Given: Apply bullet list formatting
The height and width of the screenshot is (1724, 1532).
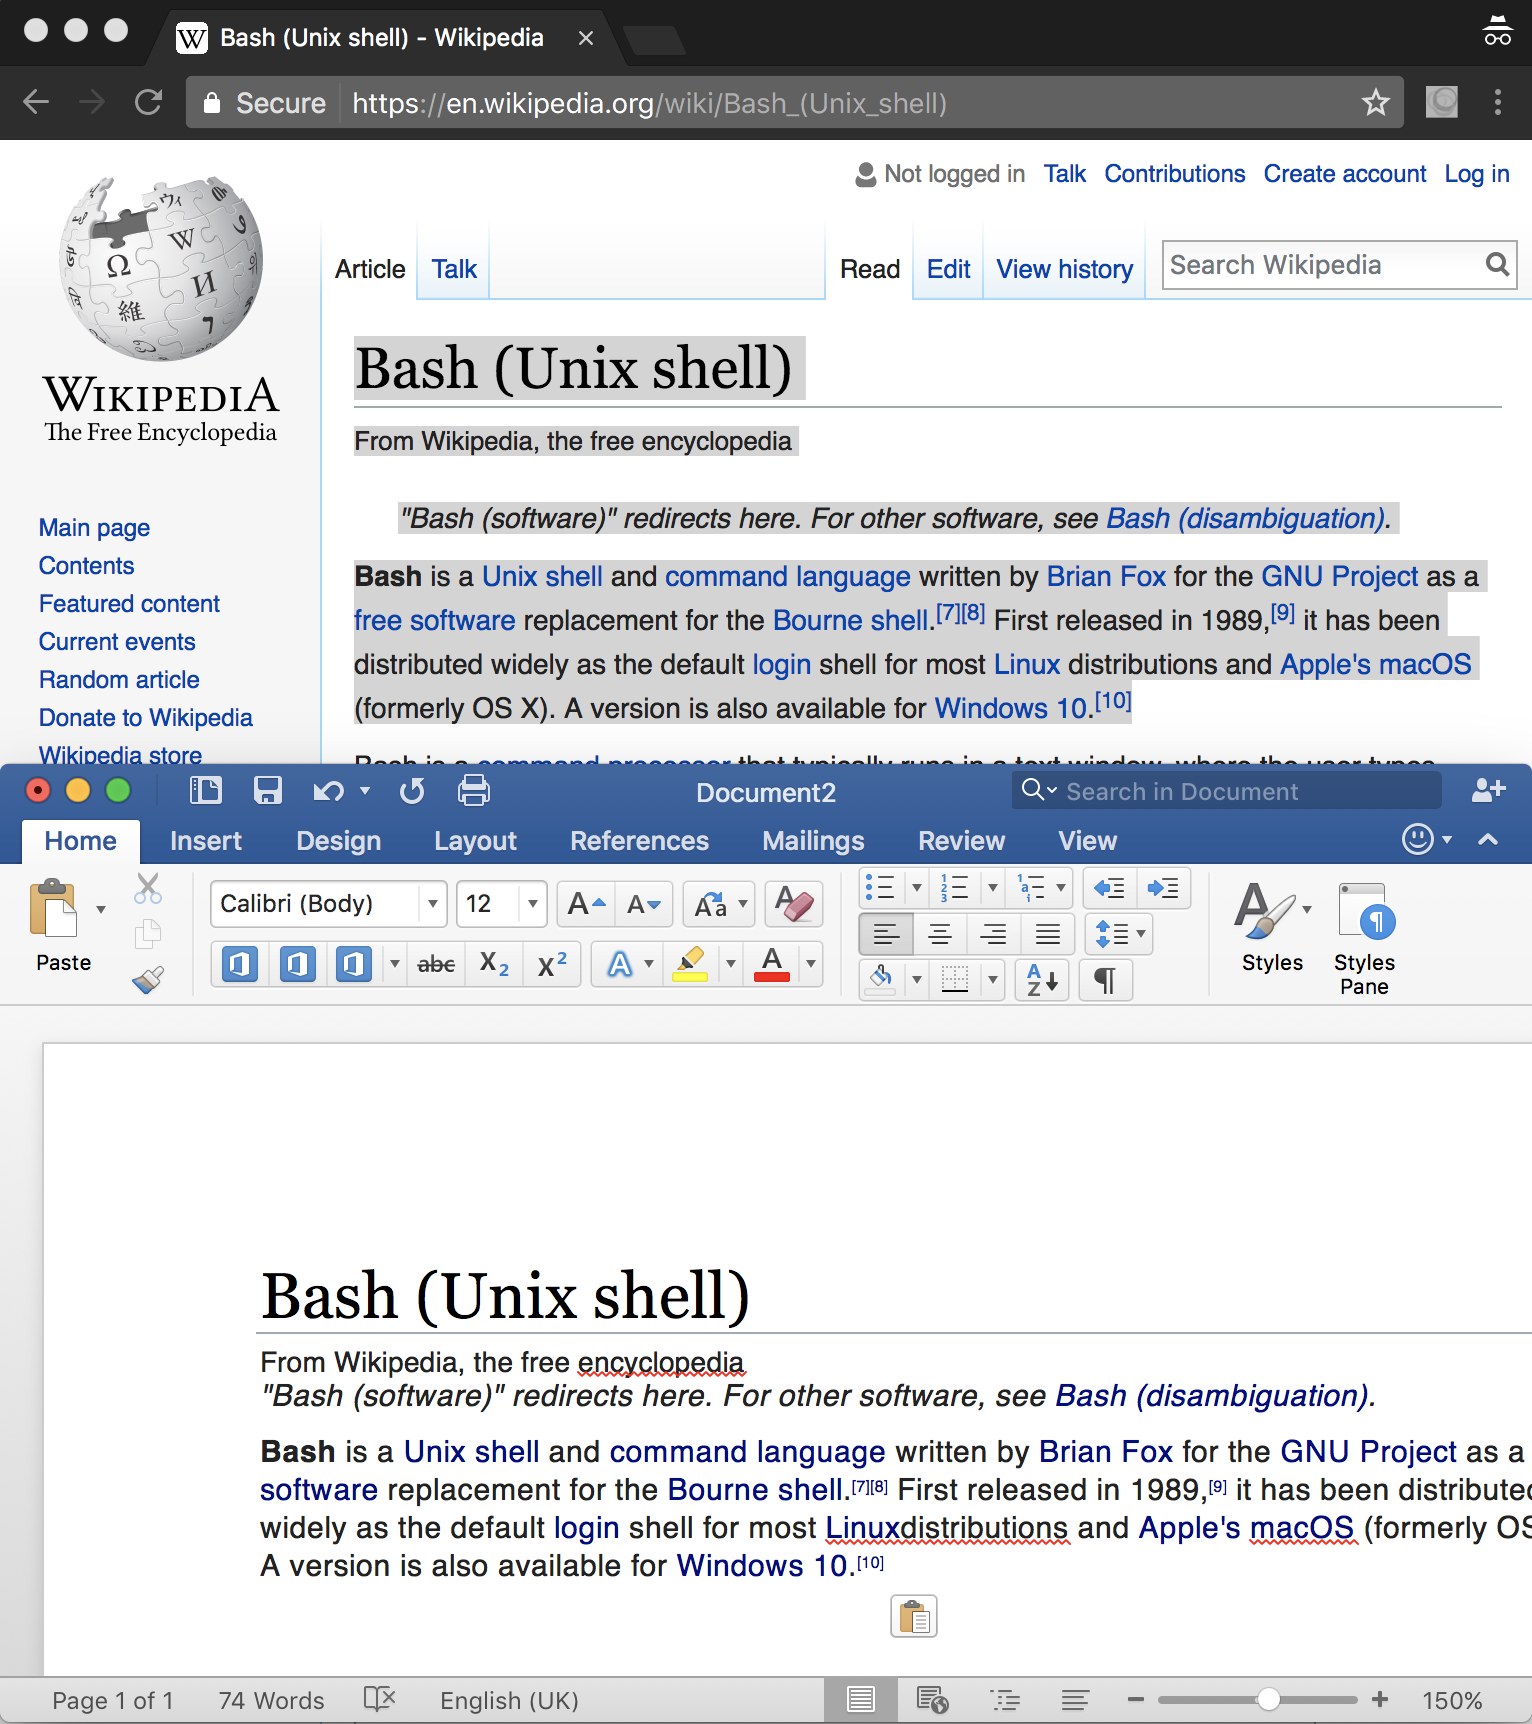Looking at the screenshot, I should point(880,887).
